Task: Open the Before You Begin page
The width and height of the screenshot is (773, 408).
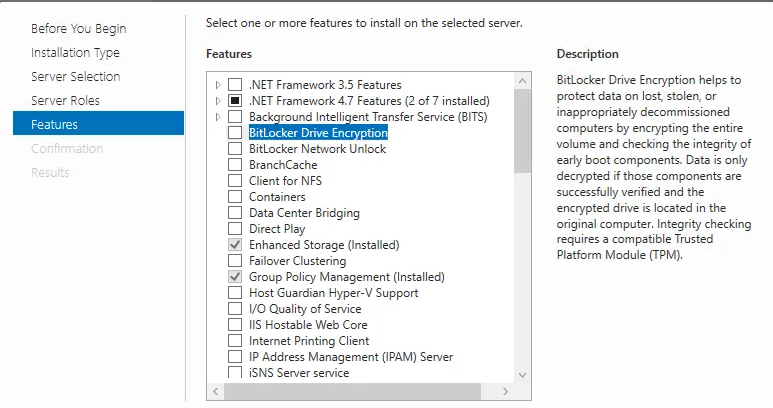Action: (x=78, y=29)
